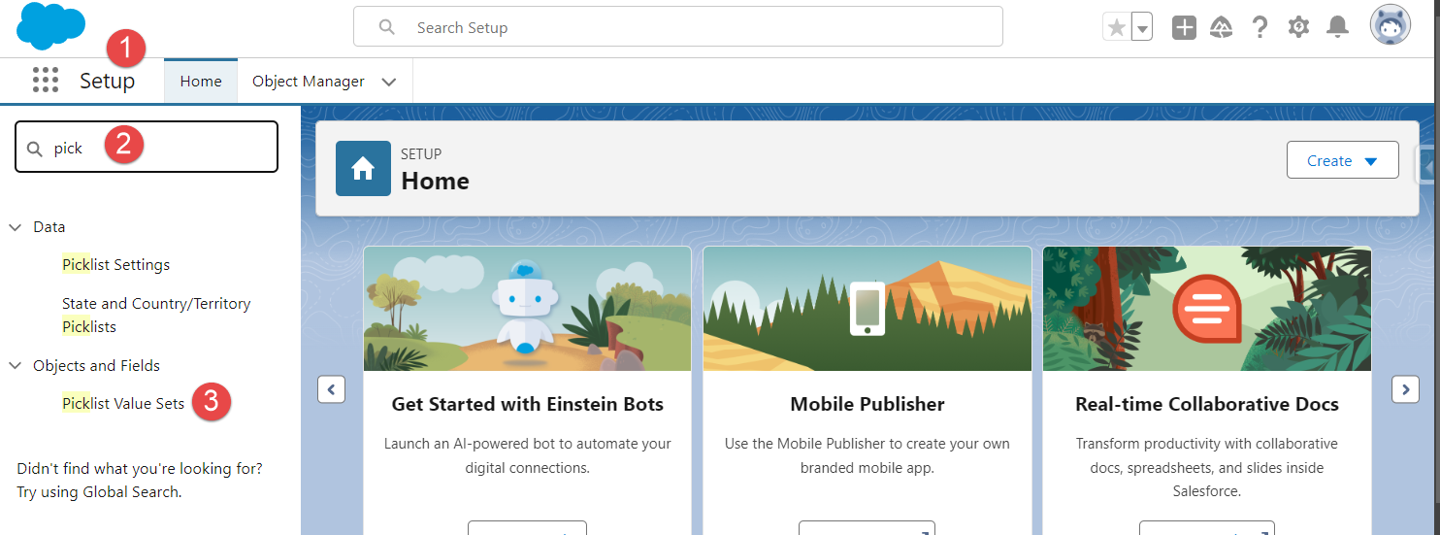Screen dimensions: 1440x535
Task: Click the Einstein Bots card image
Action: pyautogui.click(x=527, y=309)
